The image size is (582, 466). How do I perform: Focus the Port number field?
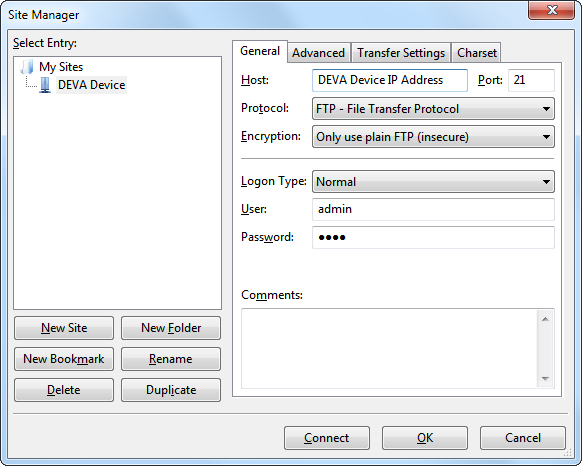(x=531, y=80)
